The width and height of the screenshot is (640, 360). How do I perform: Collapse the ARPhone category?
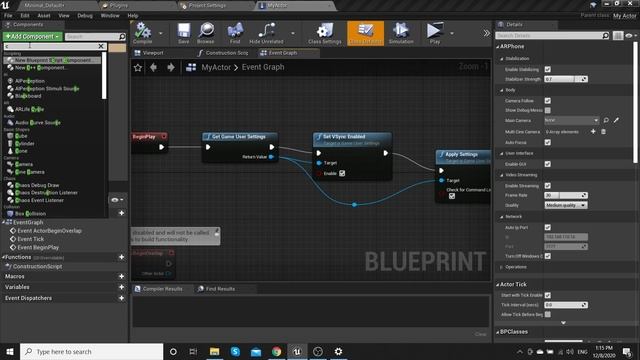[x=498, y=47]
